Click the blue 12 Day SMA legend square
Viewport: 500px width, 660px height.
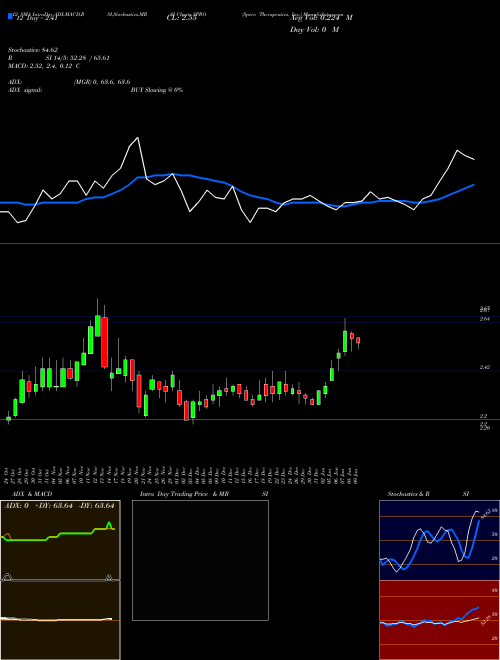click(x=11, y=16)
